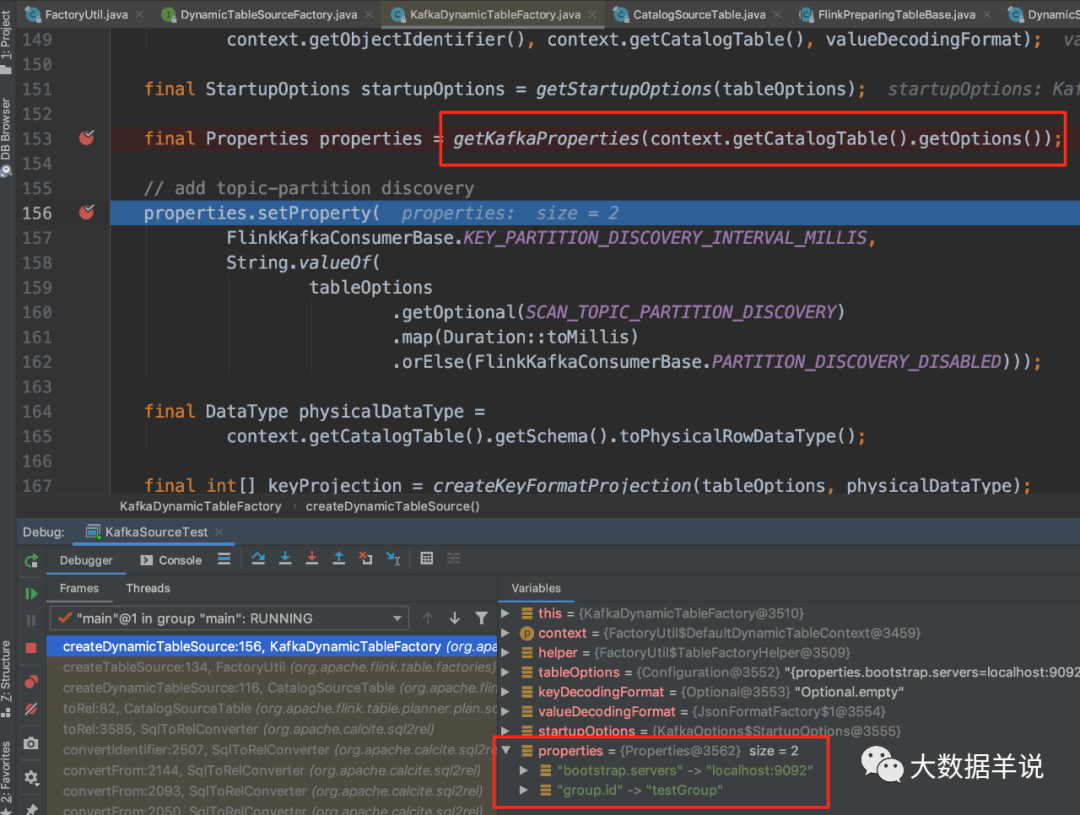The width and height of the screenshot is (1080, 815).
Task: Click KafkaDynamicTableFactory breadcrumb
Action: [x=200, y=506]
